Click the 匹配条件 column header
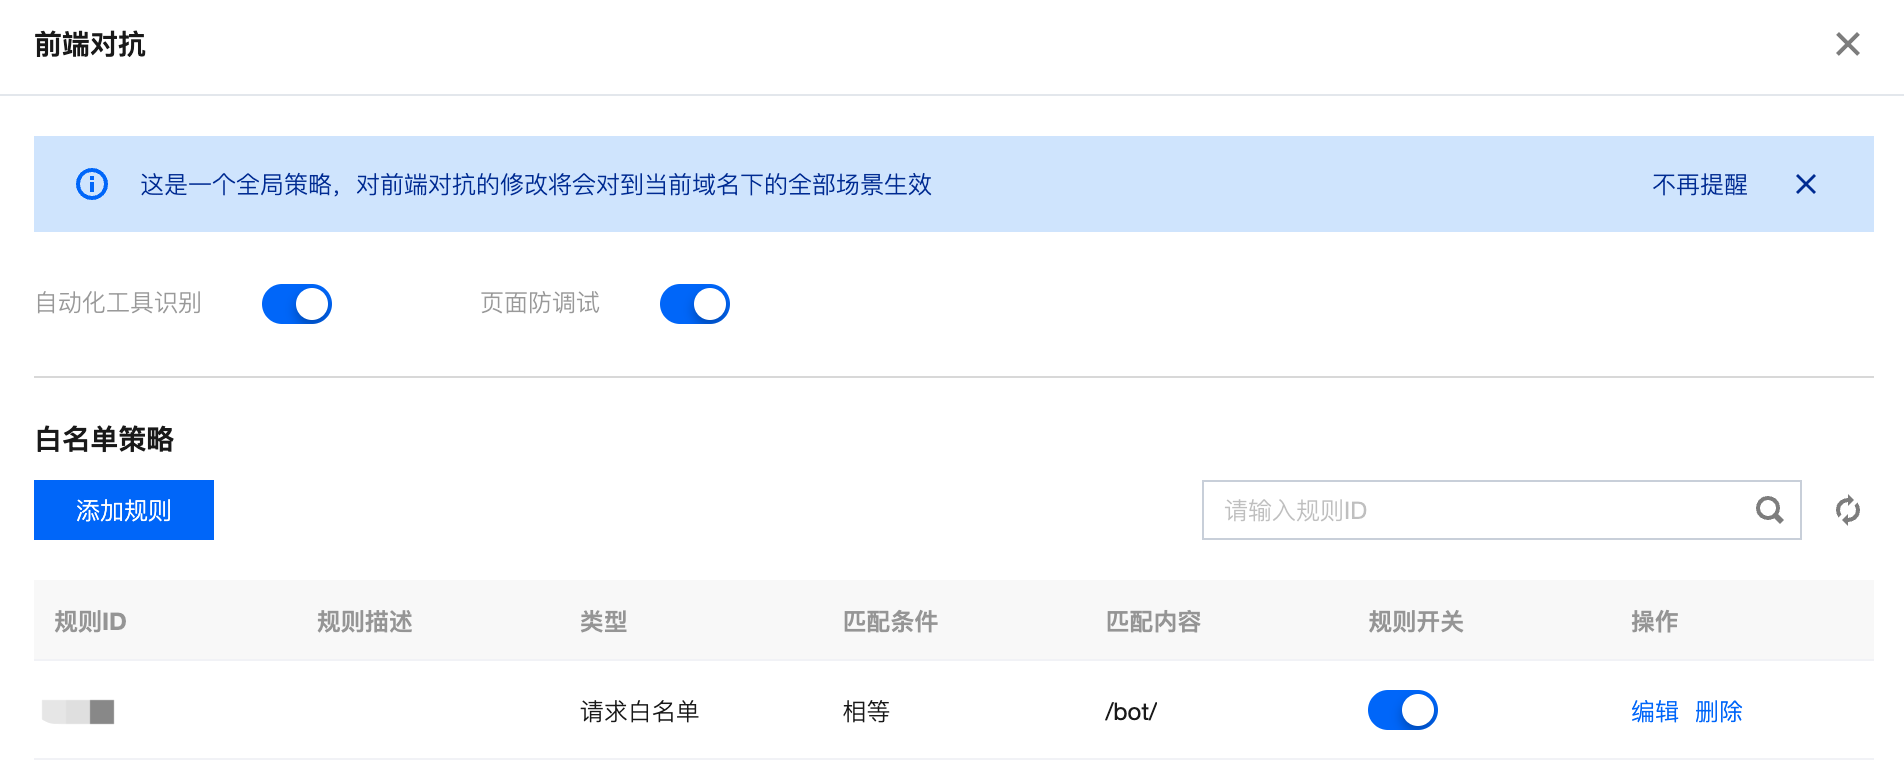The width and height of the screenshot is (1904, 760). click(890, 621)
